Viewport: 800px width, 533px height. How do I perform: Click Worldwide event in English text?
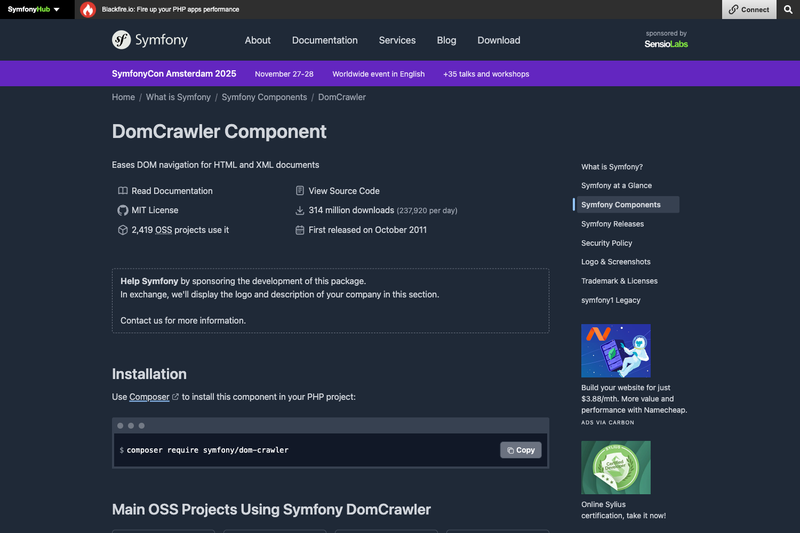pos(379,74)
